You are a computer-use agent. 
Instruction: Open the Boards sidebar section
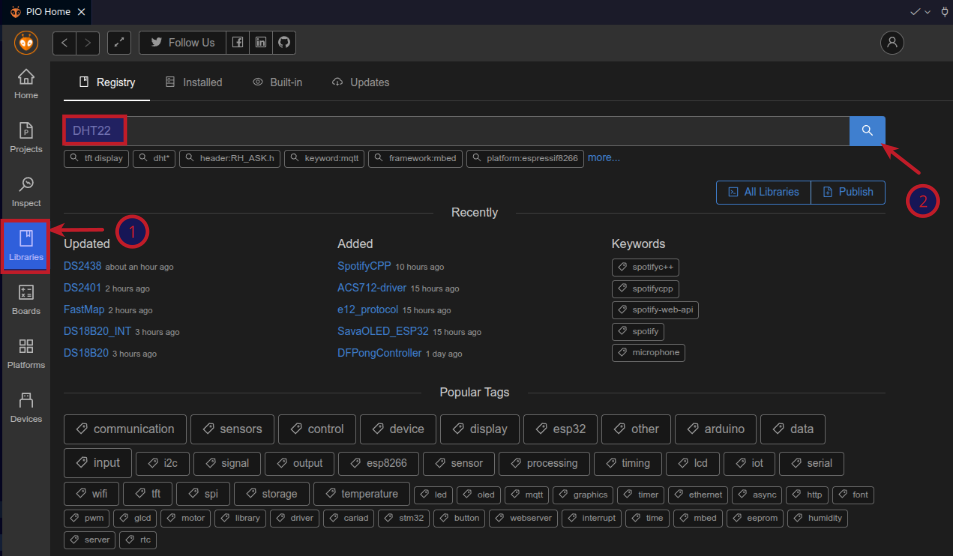(x=26, y=300)
